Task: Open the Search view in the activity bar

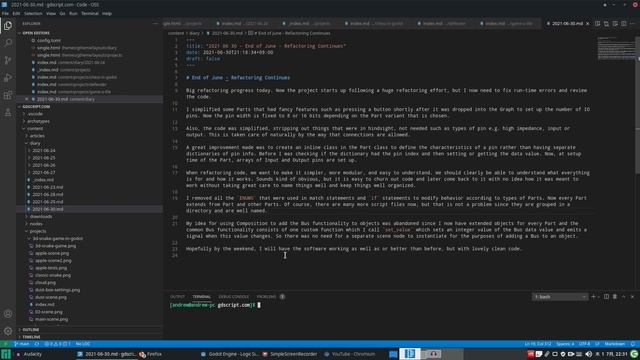Action: [8, 43]
